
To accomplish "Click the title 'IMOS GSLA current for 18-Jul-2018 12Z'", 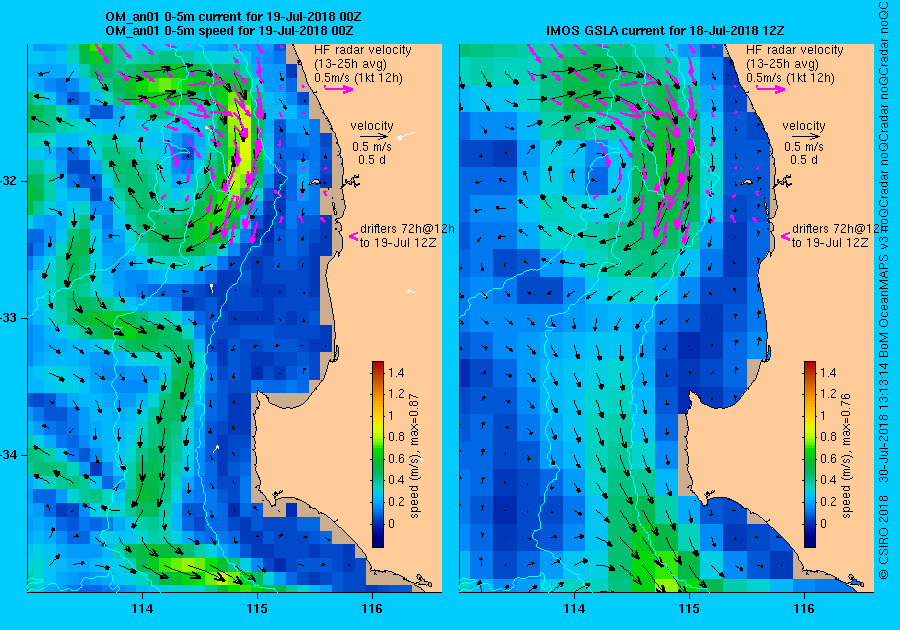I will tap(665, 30).
